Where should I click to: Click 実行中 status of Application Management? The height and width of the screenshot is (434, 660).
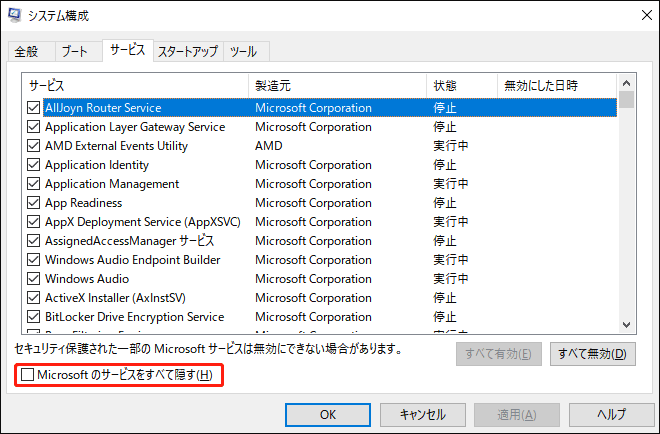point(451,184)
